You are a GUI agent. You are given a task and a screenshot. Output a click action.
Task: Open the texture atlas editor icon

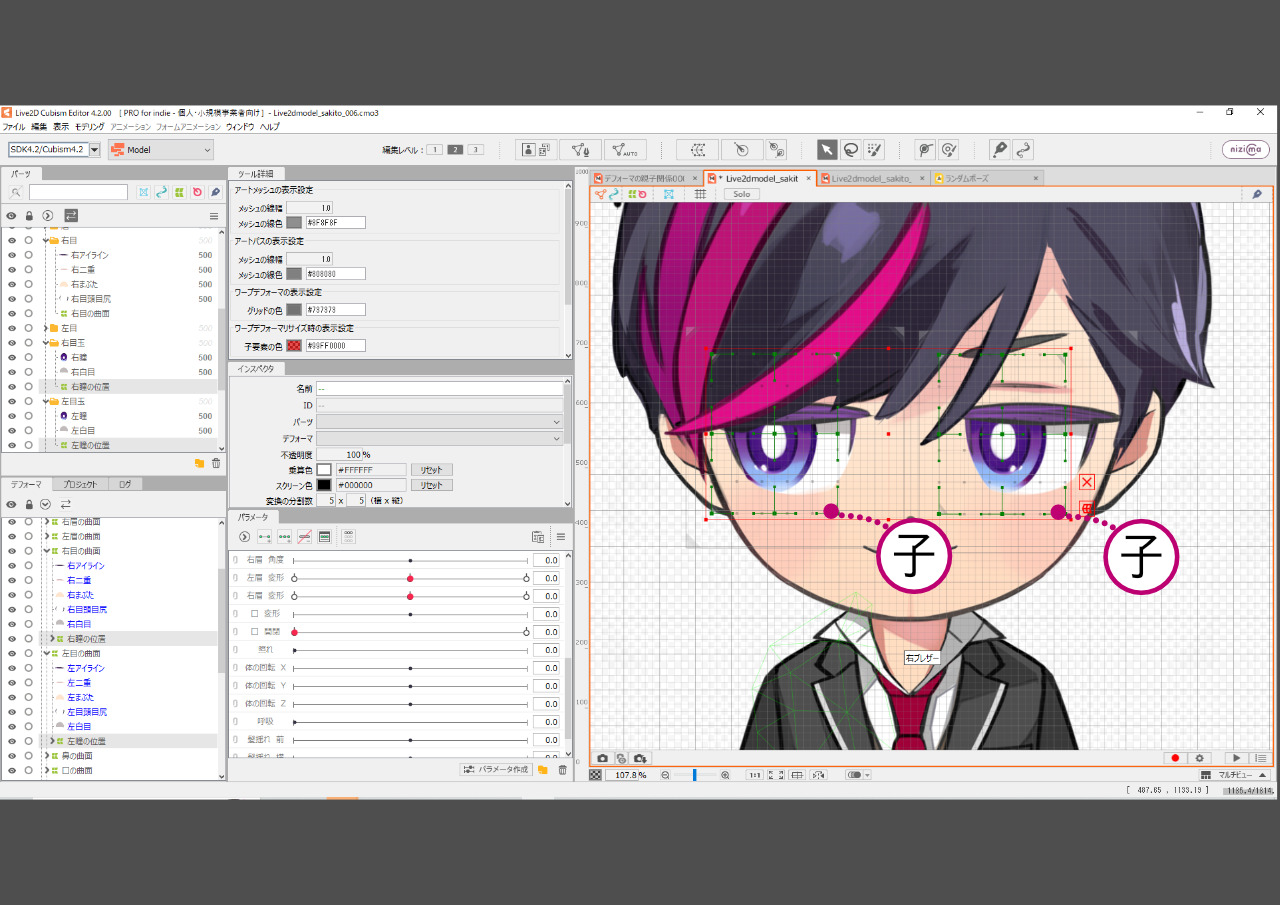[537, 150]
